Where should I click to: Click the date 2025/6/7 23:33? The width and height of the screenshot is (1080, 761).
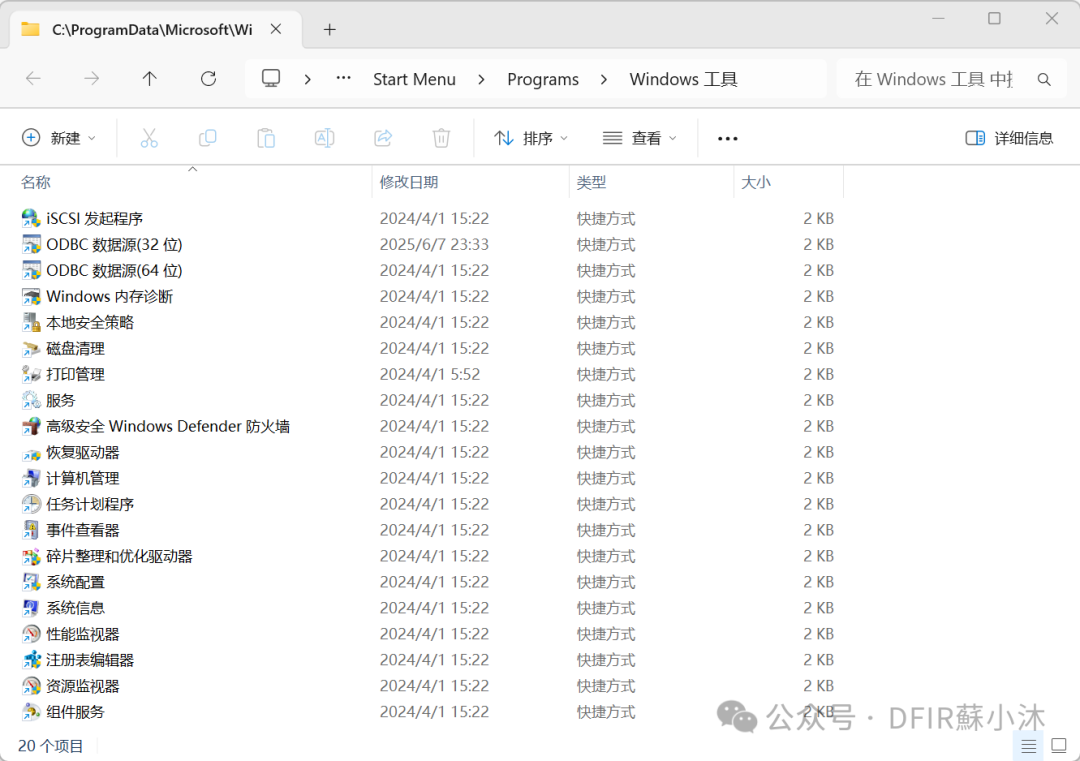(434, 244)
